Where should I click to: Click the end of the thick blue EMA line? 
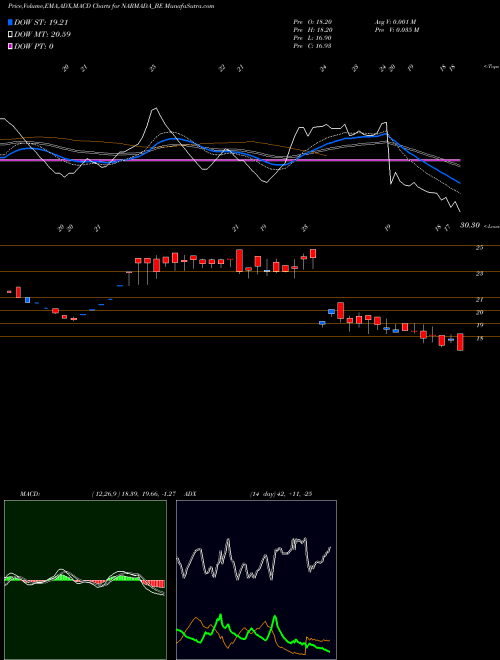point(459,182)
